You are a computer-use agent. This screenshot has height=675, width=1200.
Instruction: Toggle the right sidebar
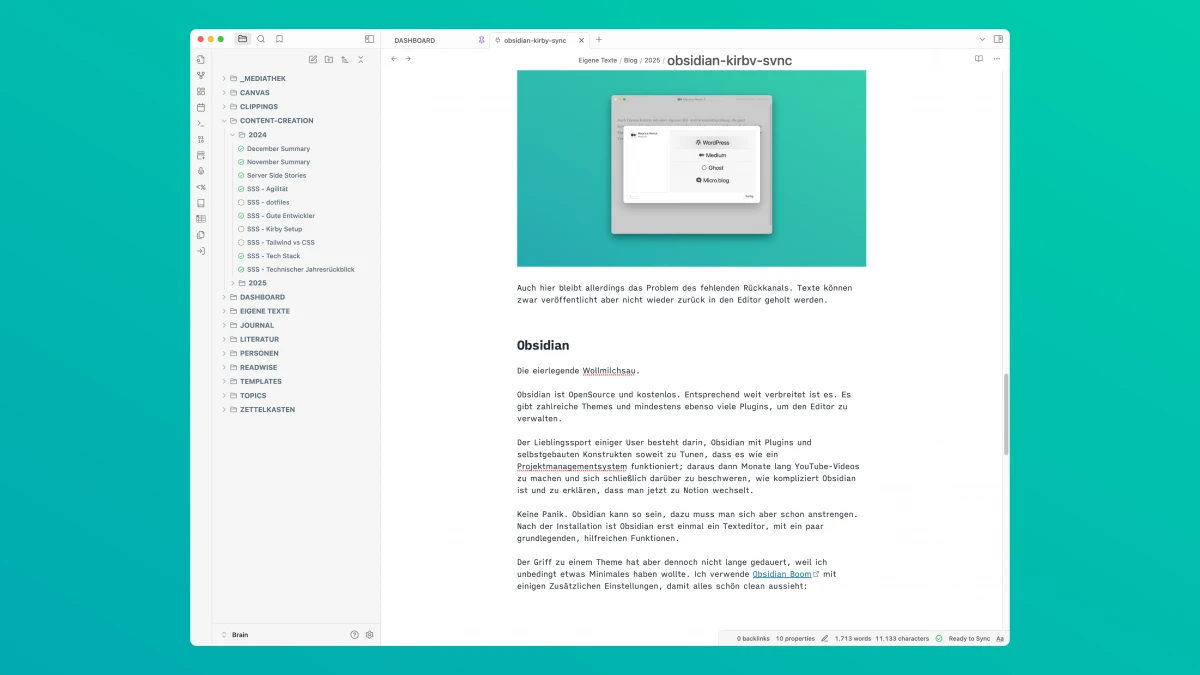click(x=998, y=39)
